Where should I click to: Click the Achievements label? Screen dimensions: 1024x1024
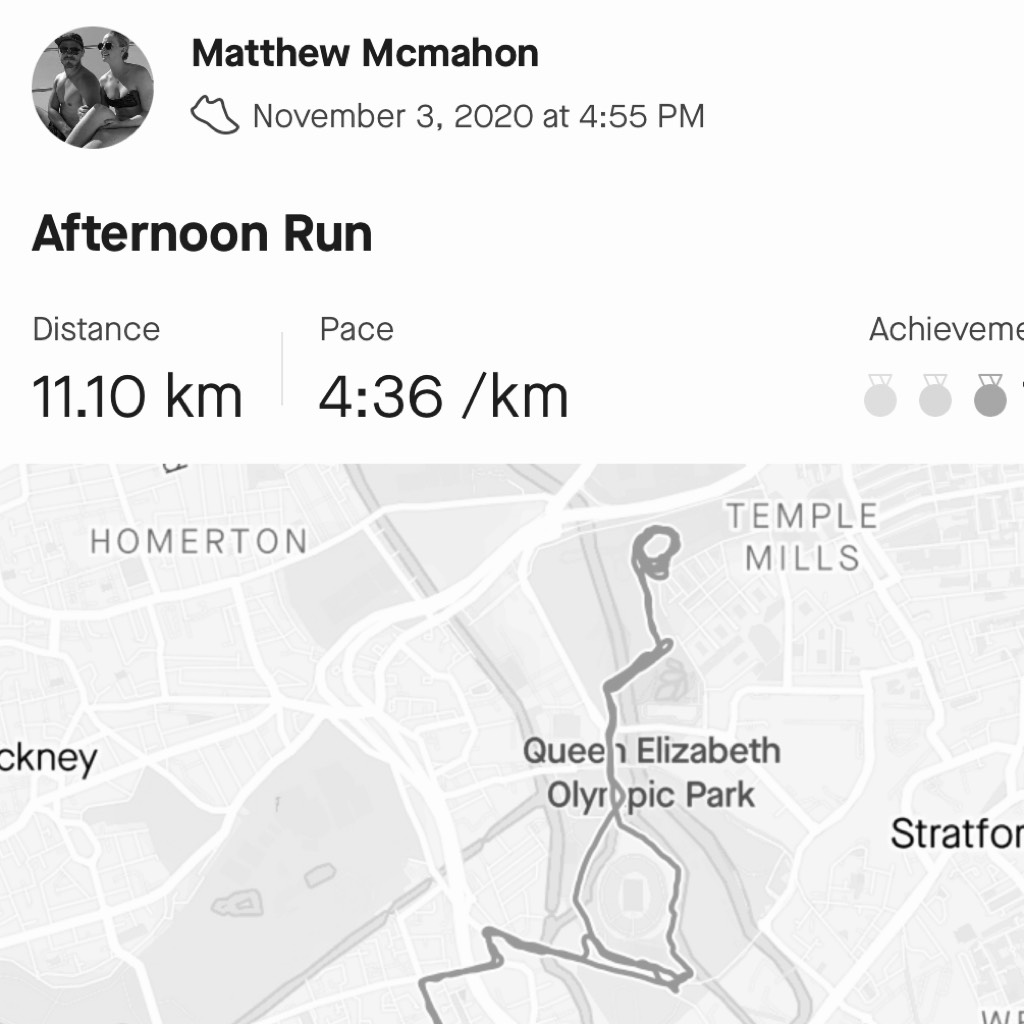[x=946, y=329]
